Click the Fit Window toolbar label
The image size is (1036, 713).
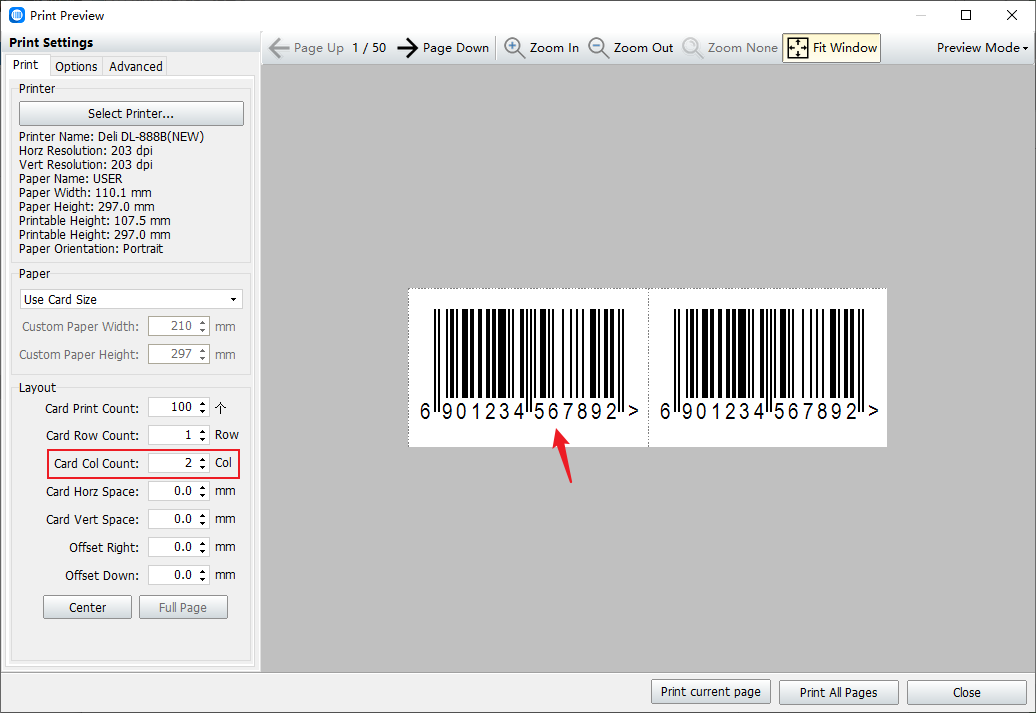(x=845, y=48)
